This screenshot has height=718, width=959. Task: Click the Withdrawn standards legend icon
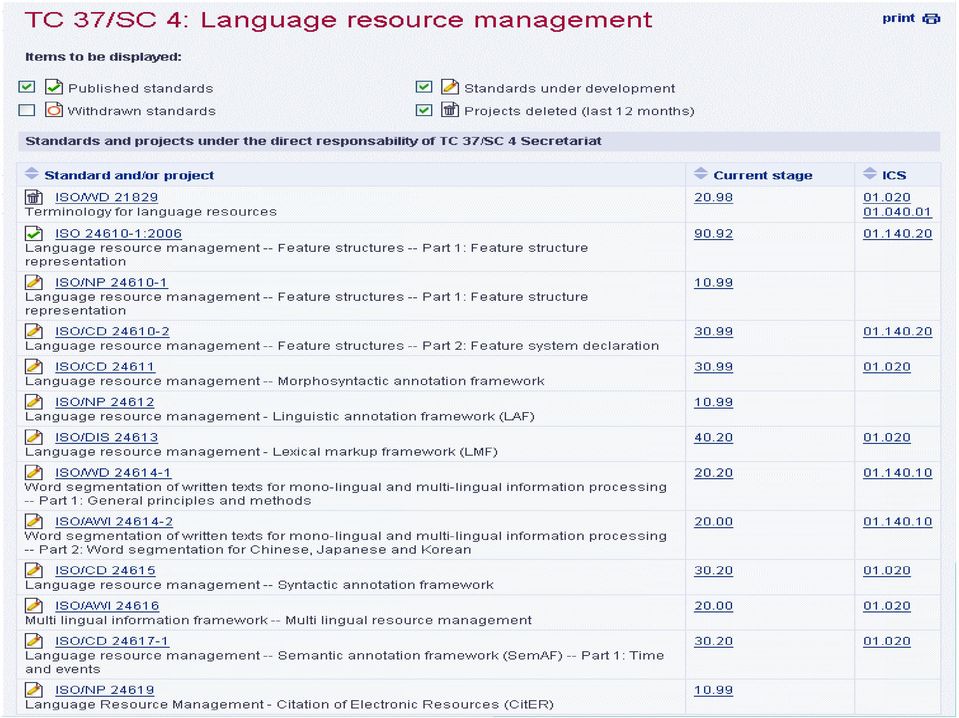click(x=54, y=110)
